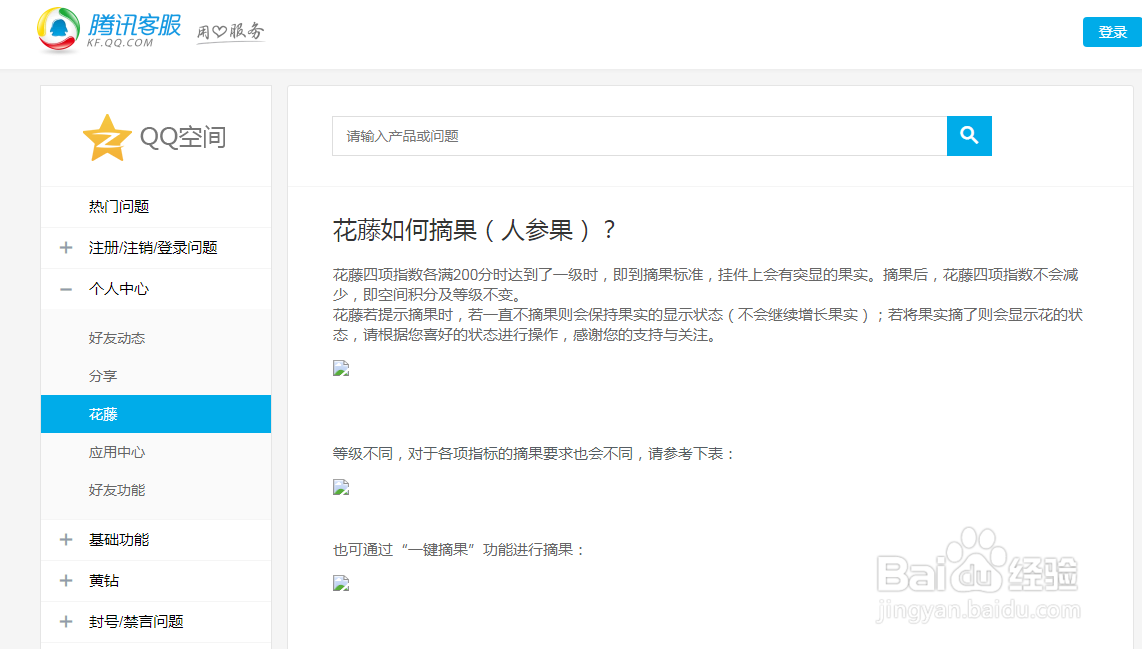Screen dimensions: 1142x649
Task: Click the line 也可通过“一键摘果”功能进行摘果
Action: coord(460,550)
